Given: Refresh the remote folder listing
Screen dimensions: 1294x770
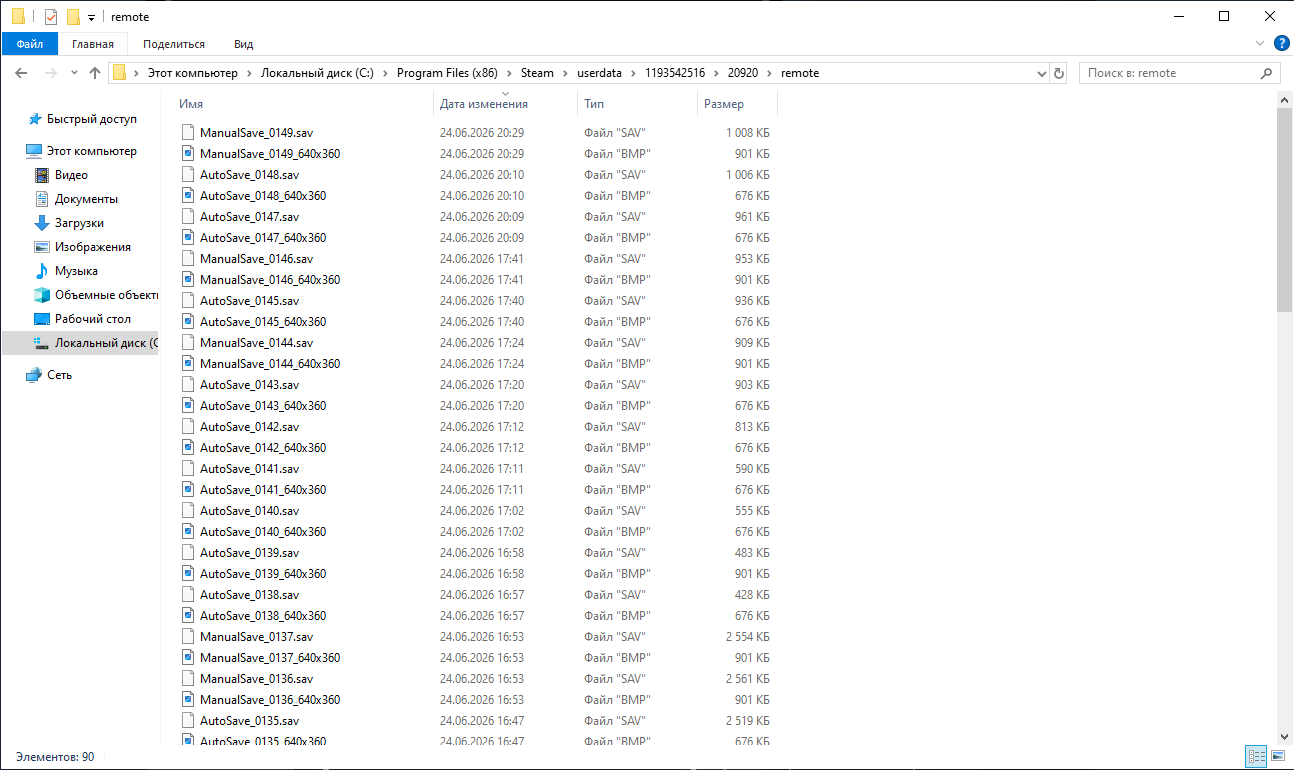Looking at the screenshot, I should point(1060,73).
